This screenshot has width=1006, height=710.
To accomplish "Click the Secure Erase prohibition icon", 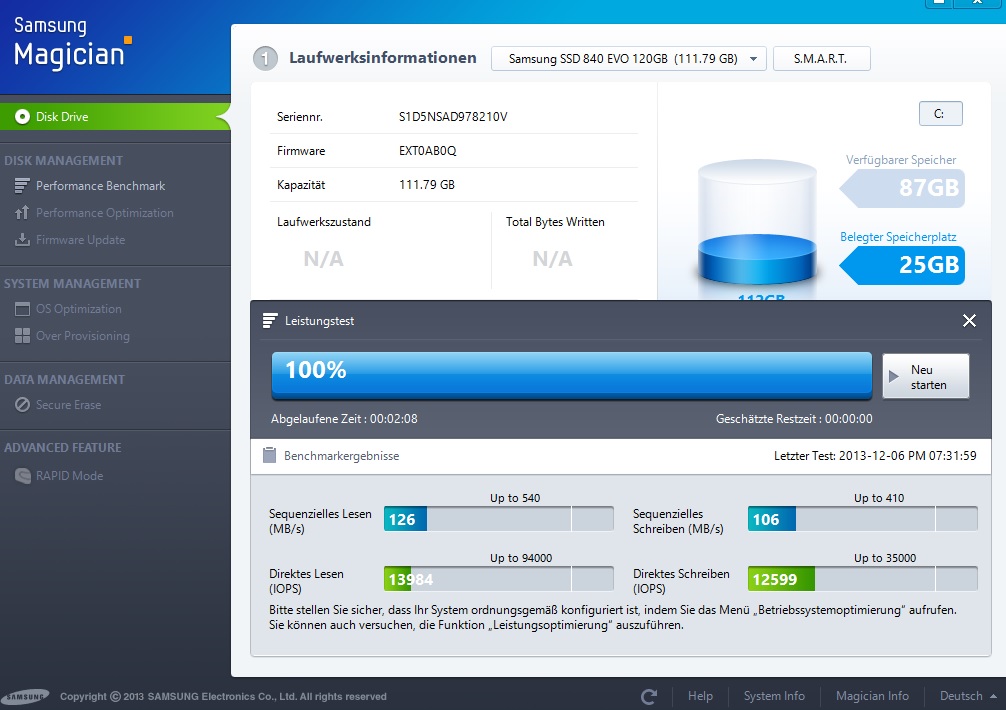I will (x=22, y=405).
